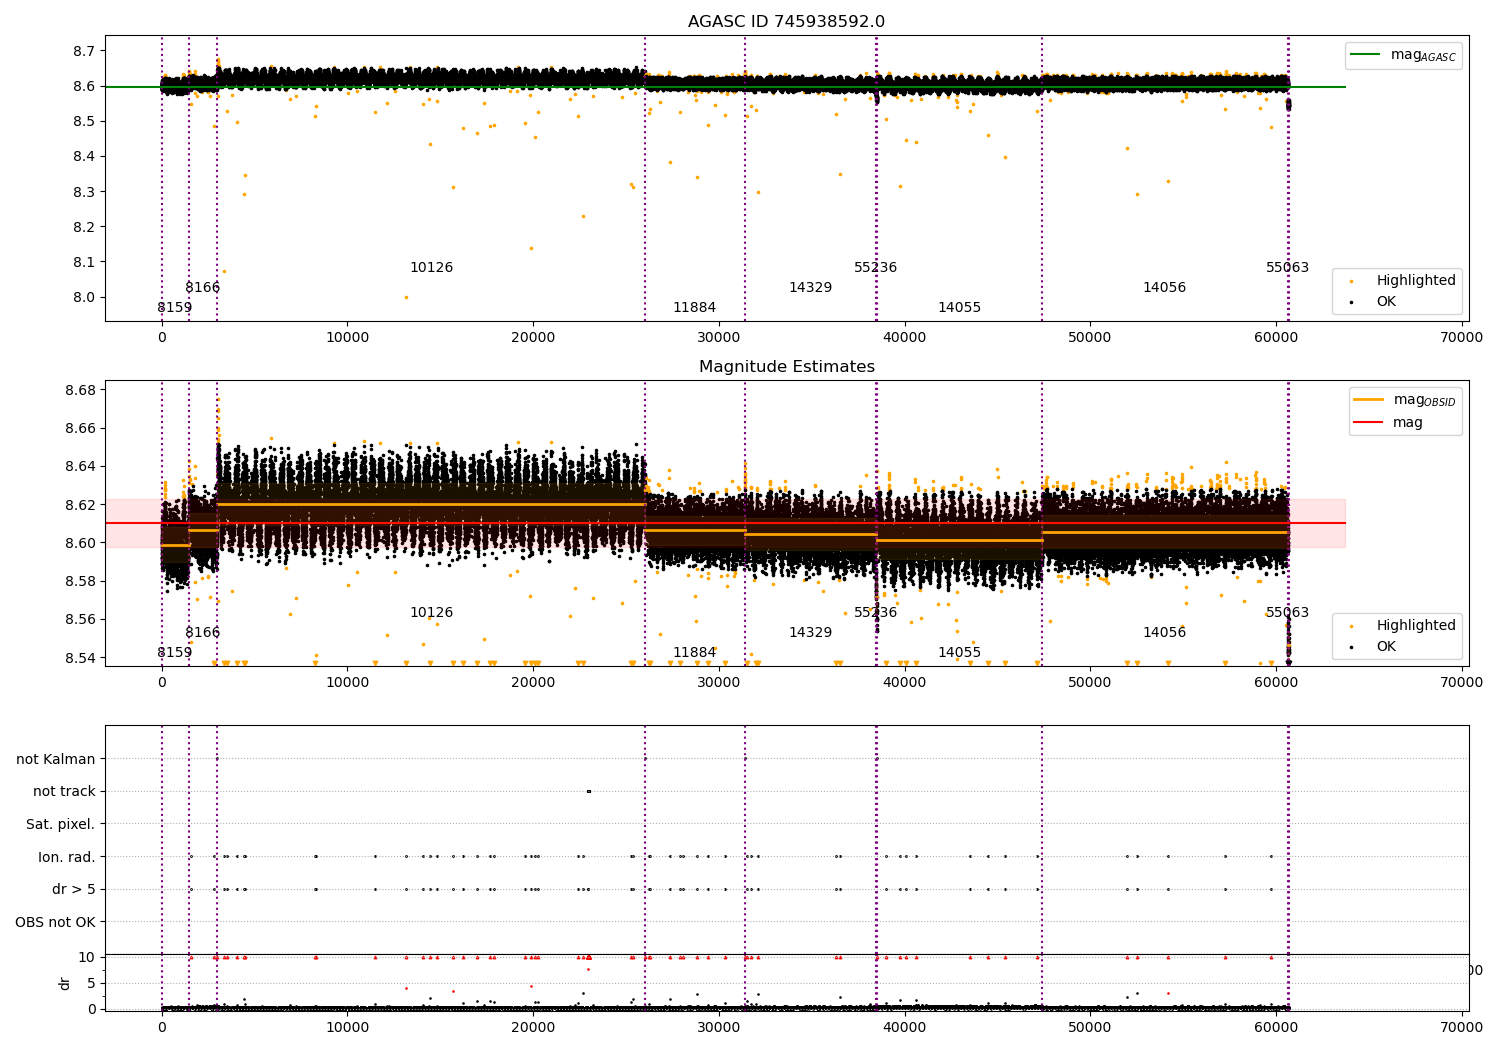Click the rotated 'dr' axis label

65,983
